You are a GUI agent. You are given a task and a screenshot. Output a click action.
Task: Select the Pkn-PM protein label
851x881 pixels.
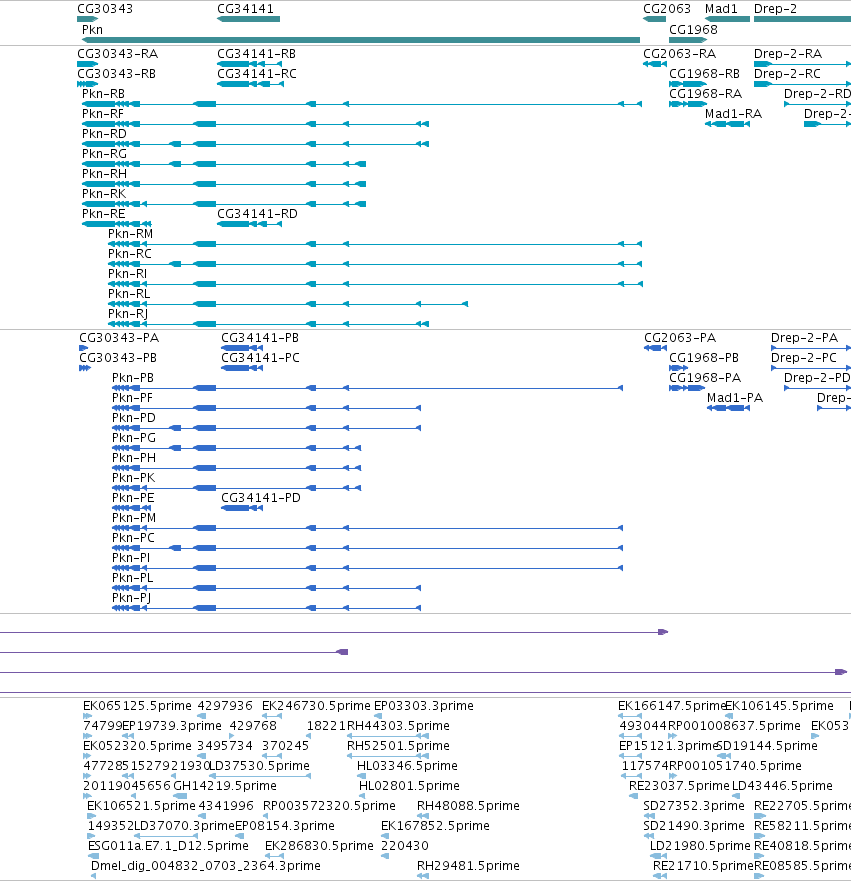(134, 518)
